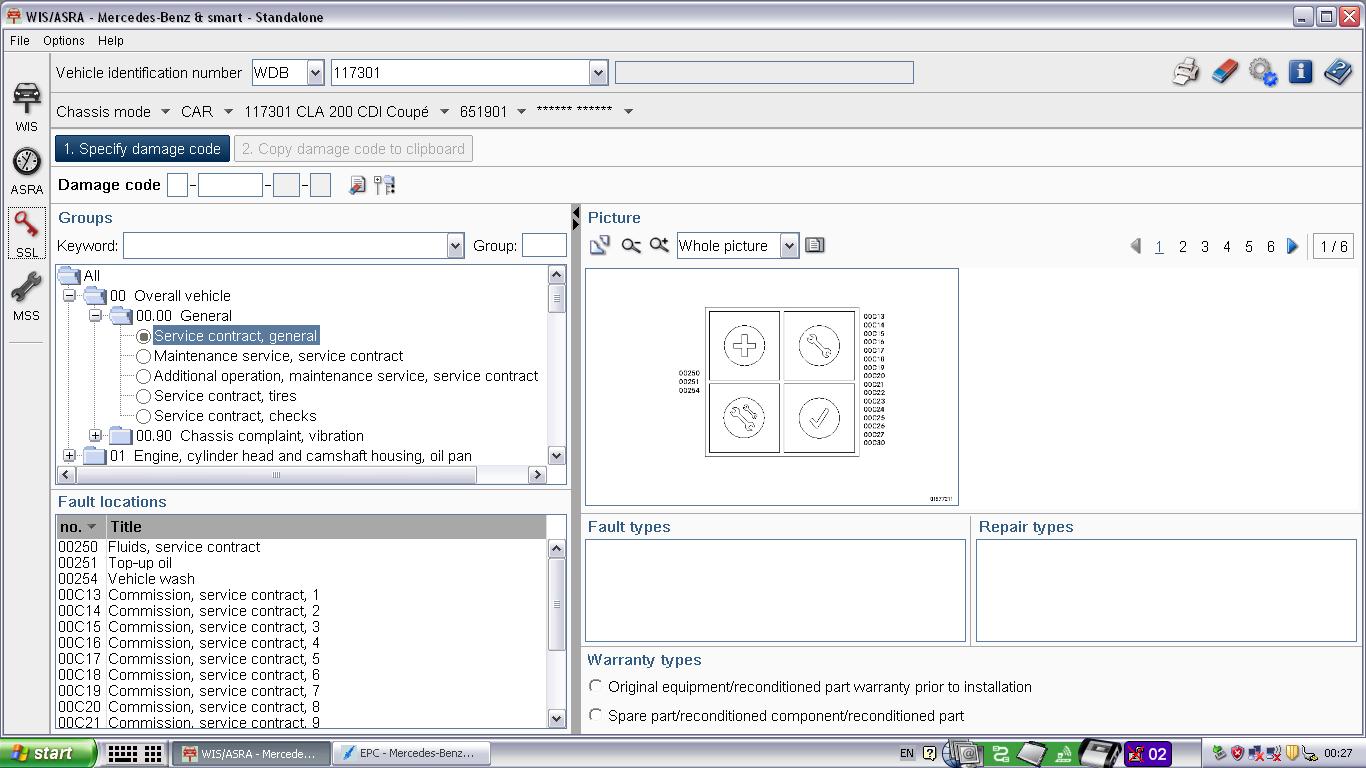Image resolution: width=1366 pixels, height=768 pixels.
Task: Collapse 00.00 General node
Action: pyautogui.click(x=95, y=316)
